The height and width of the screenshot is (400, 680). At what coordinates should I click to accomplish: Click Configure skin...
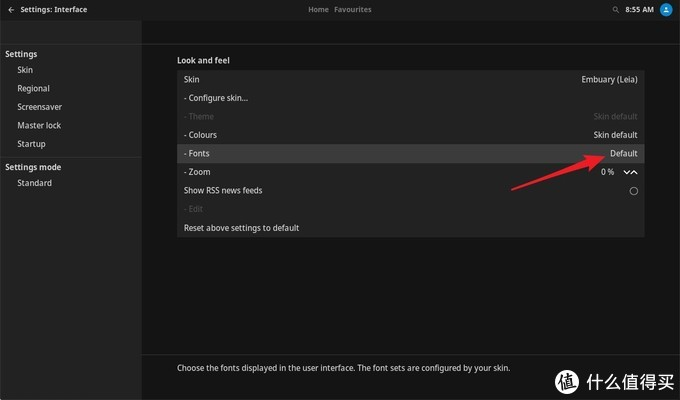click(216, 98)
